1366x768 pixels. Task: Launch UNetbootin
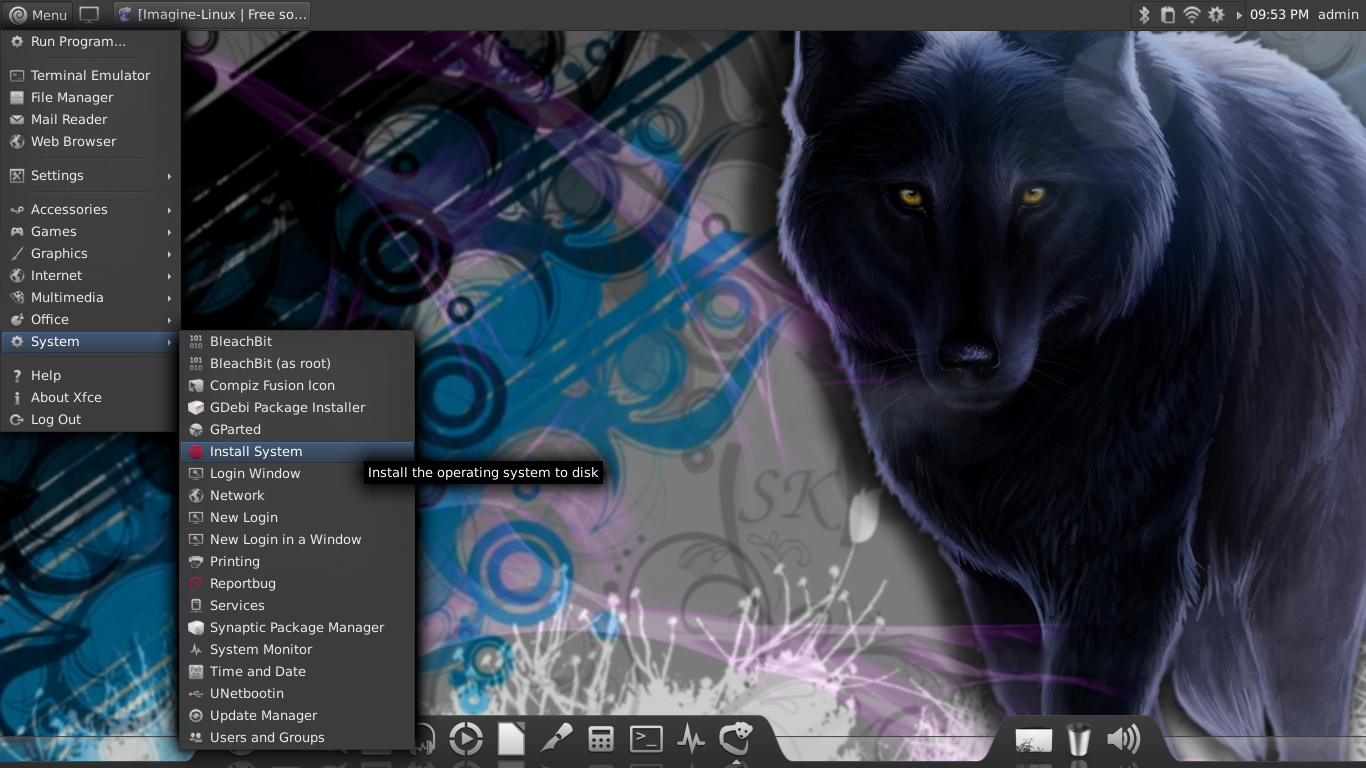click(x=297, y=693)
